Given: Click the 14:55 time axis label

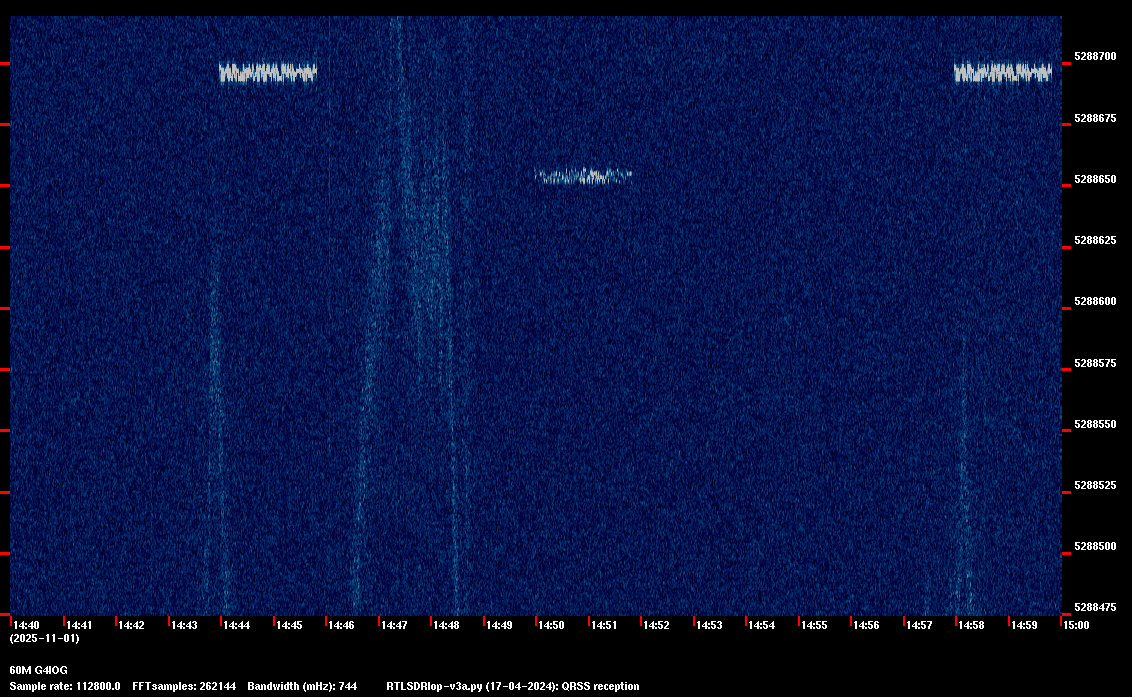Looking at the screenshot, I should tap(814, 625).
